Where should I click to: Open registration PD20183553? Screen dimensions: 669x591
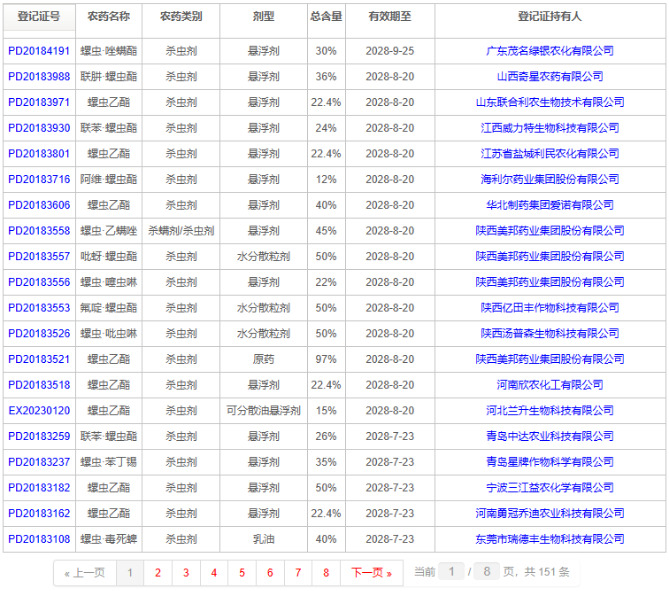[x=39, y=307]
